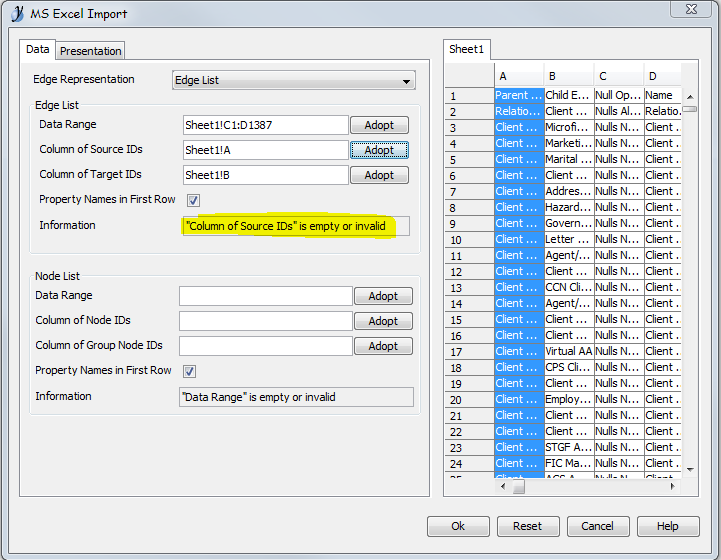Click the sheet horizontal scrollbar thumb

pos(519,486)
